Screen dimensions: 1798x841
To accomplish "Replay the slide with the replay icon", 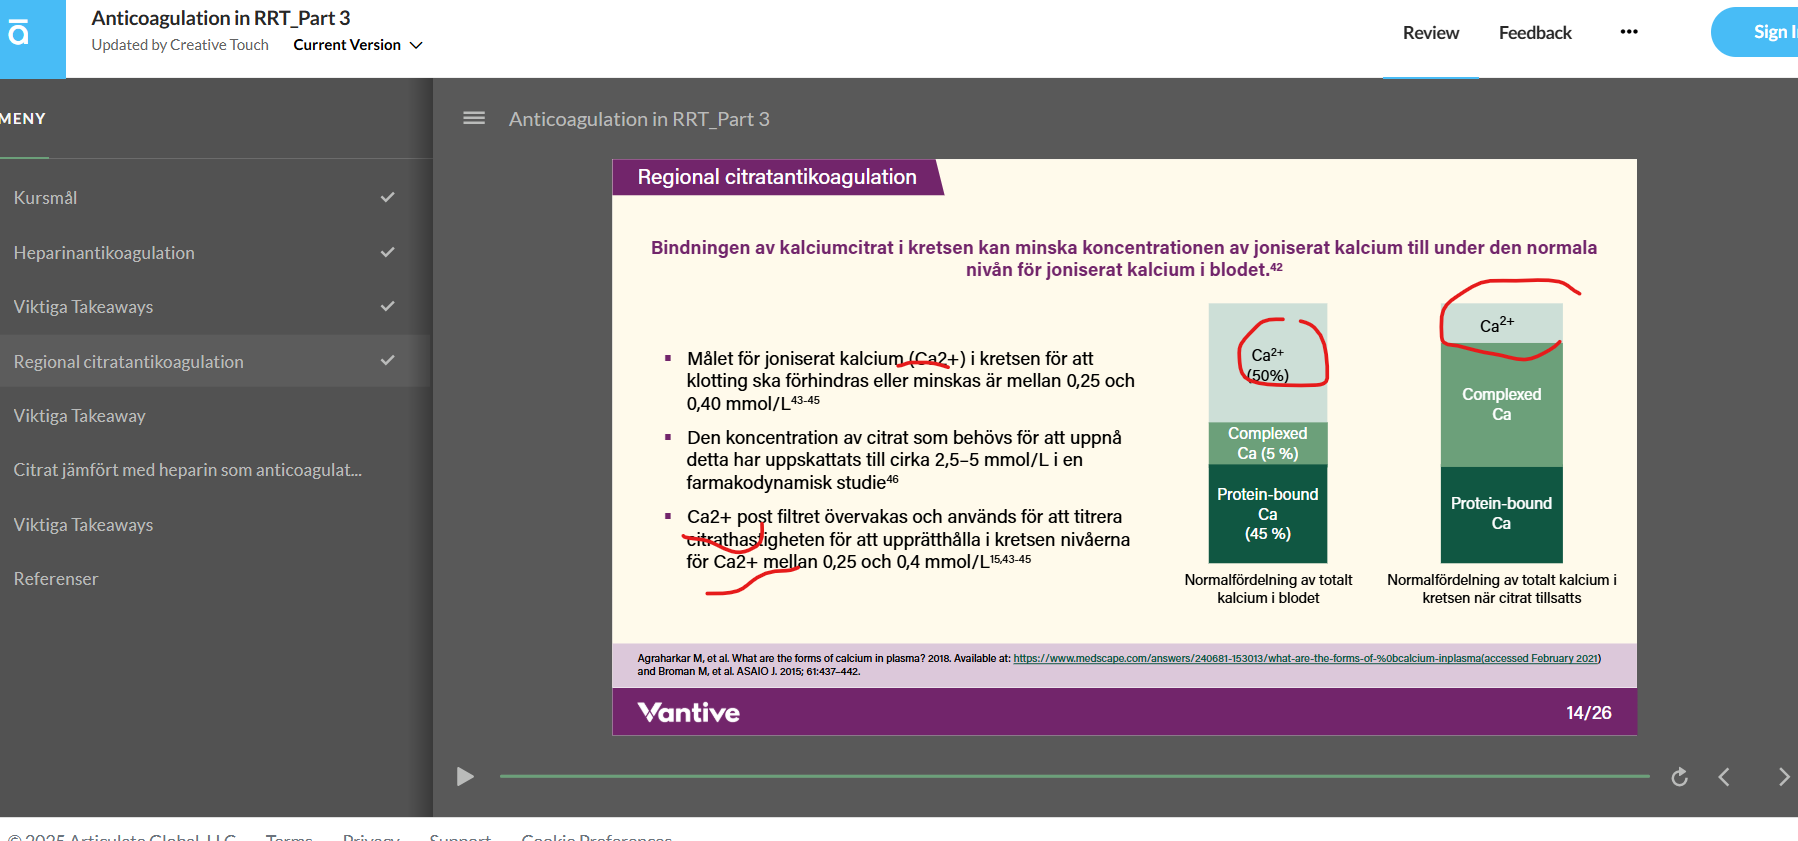I will [1680, 777].
